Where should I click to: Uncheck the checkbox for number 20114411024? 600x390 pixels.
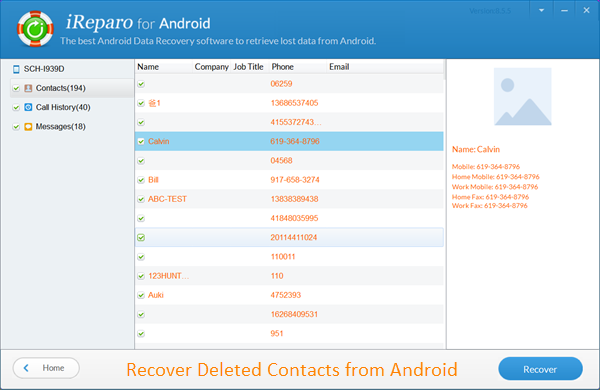tap(141, 238)
